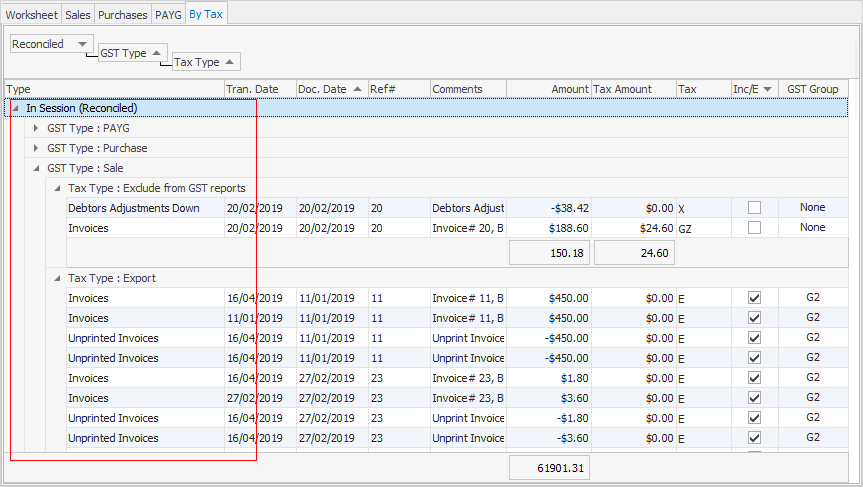Tick Inc/E checkbox for Invoice# 20 row
The width and height of the screenshot is (863, 487).
click(x=754, y=228)
